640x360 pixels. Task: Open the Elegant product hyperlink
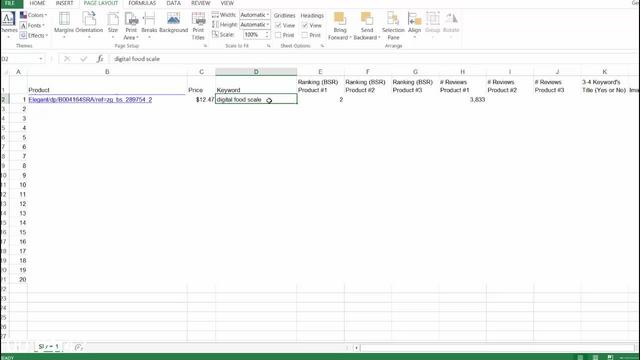90,100
